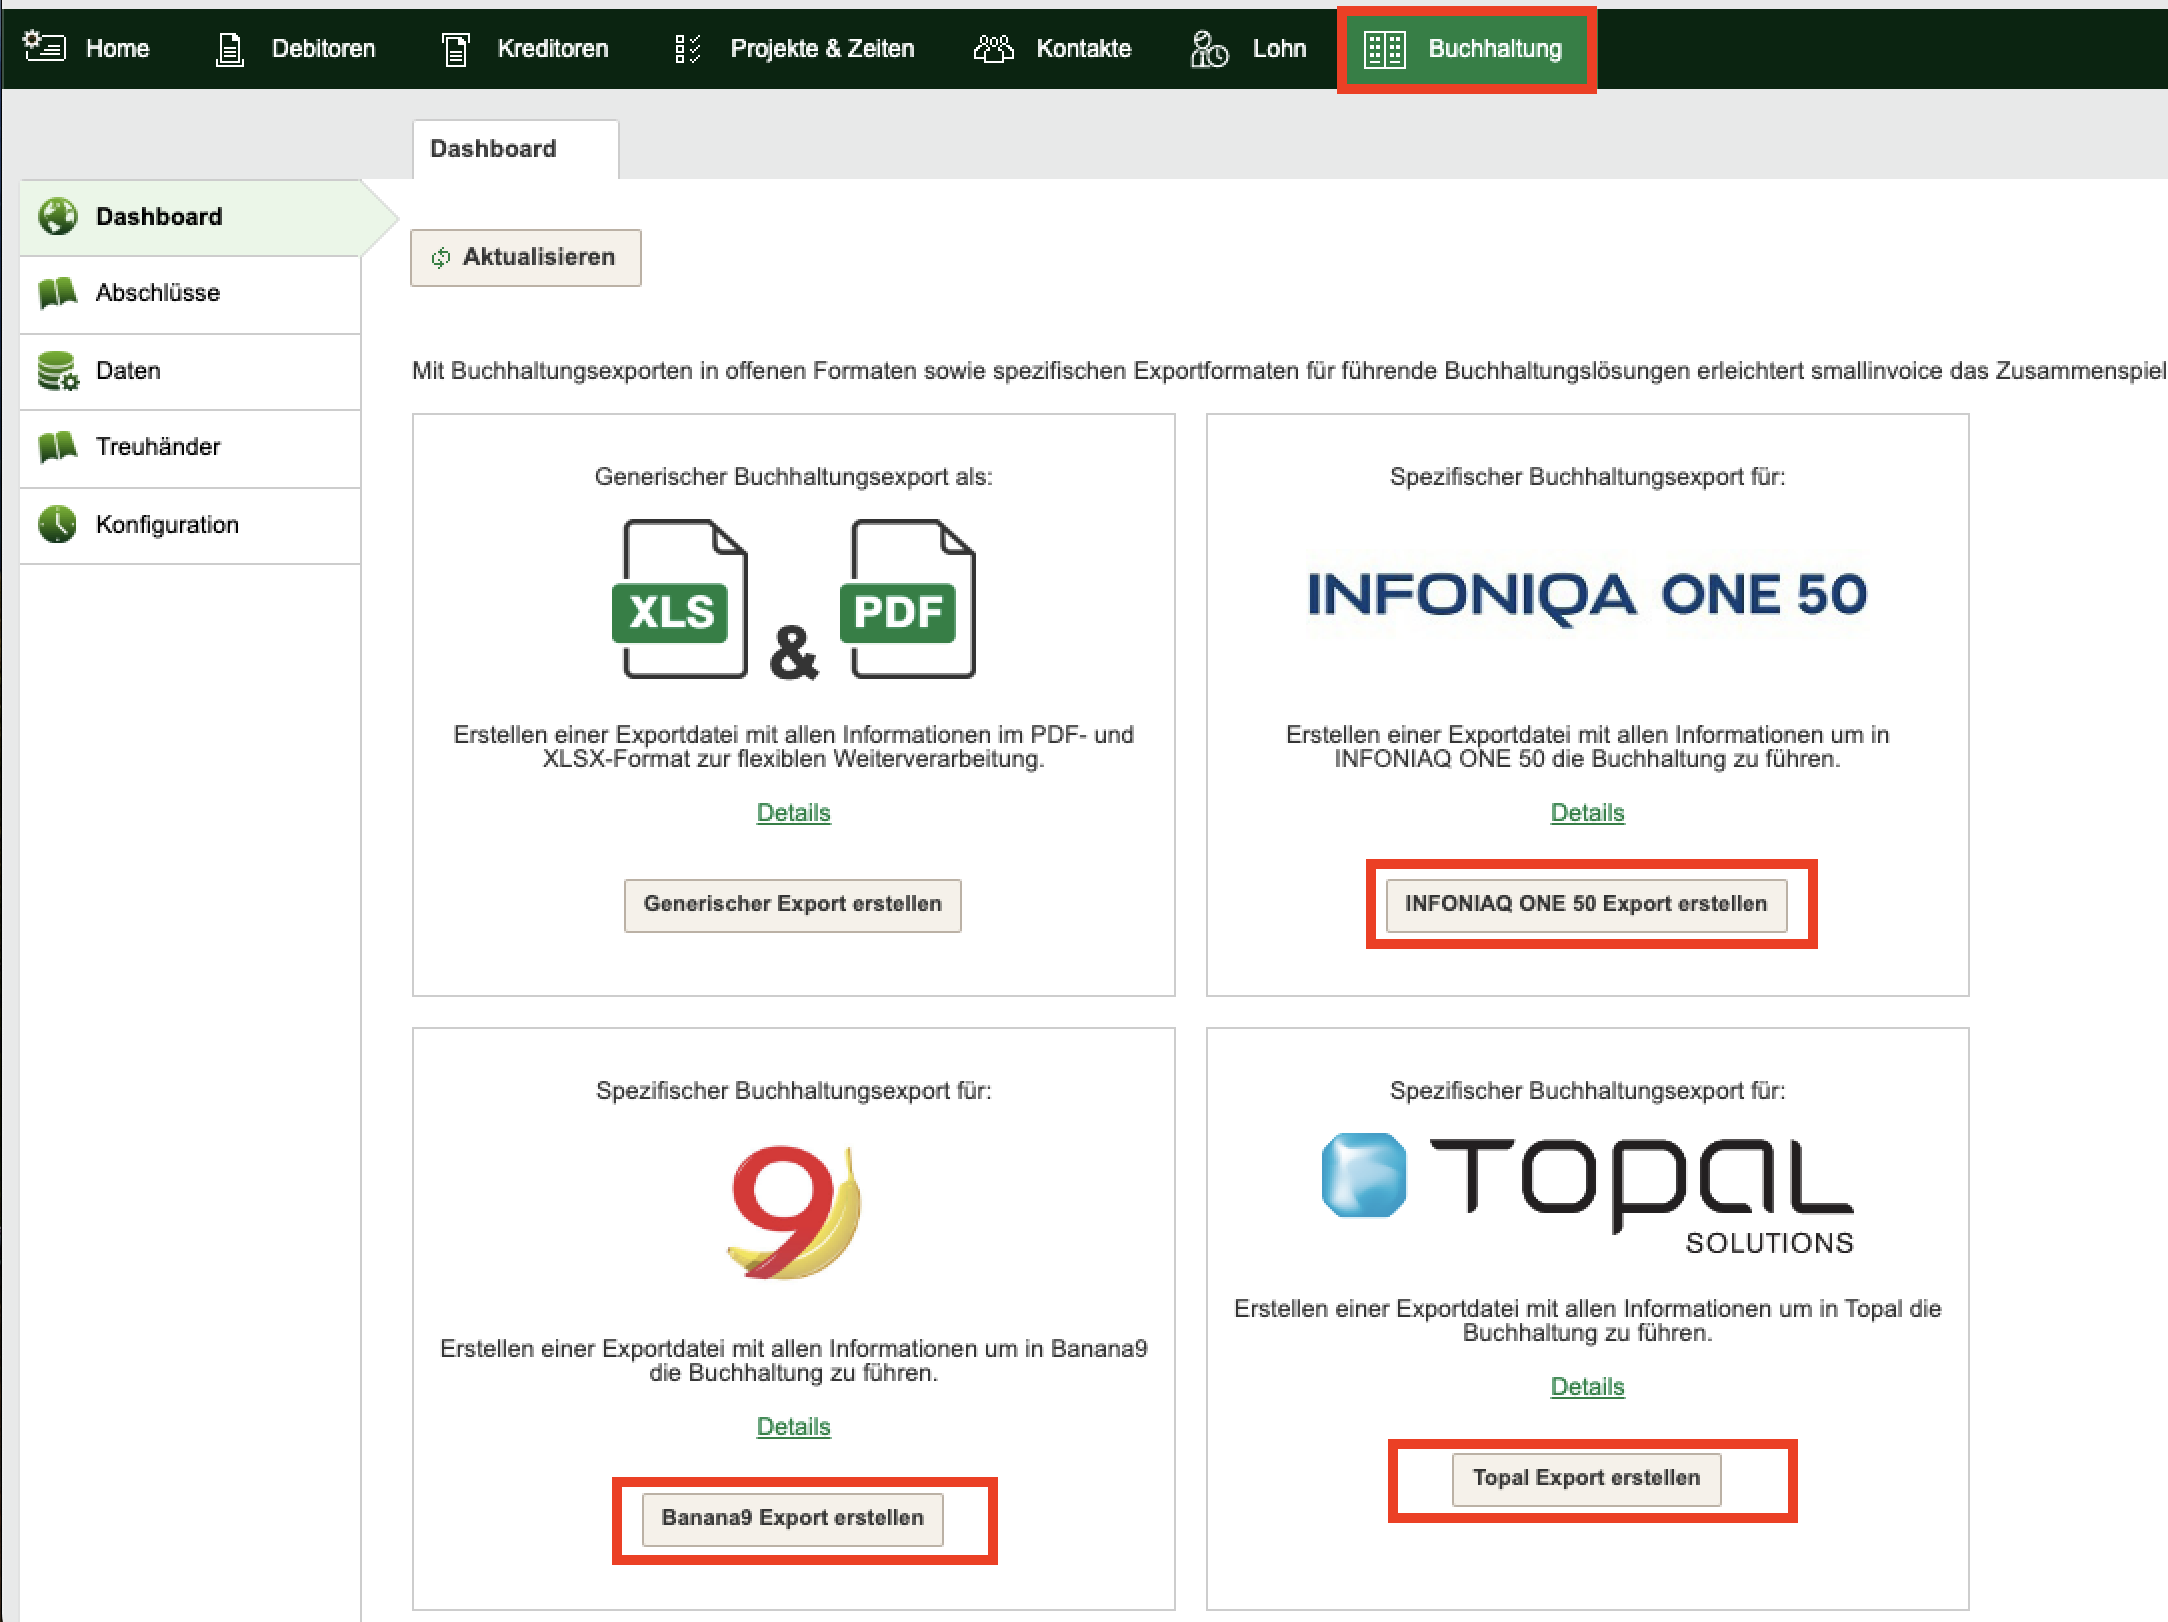2168x1622 pixels.
Task: Open Details link under INFONIAQ ONE 50
Action: point(1587,813)
